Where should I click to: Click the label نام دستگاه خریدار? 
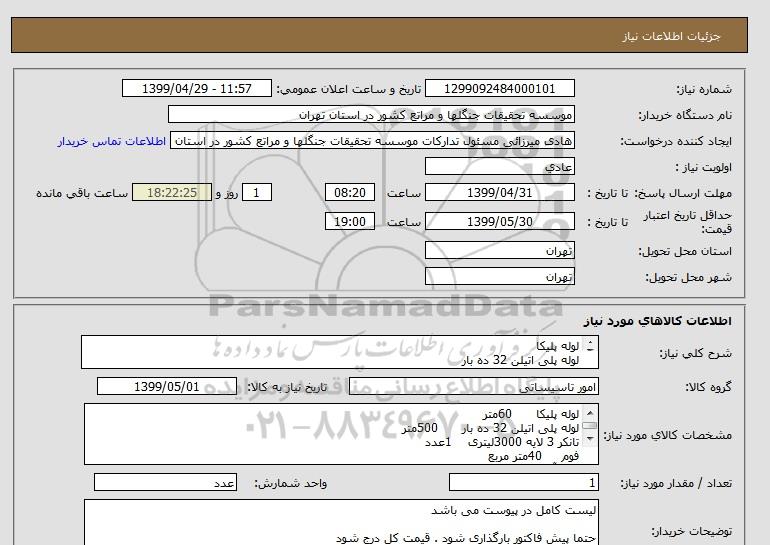coord(686,115)
